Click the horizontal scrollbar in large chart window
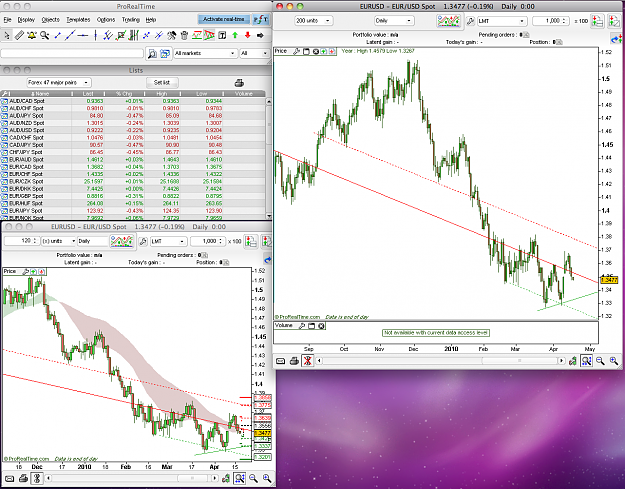 (440, 361)
